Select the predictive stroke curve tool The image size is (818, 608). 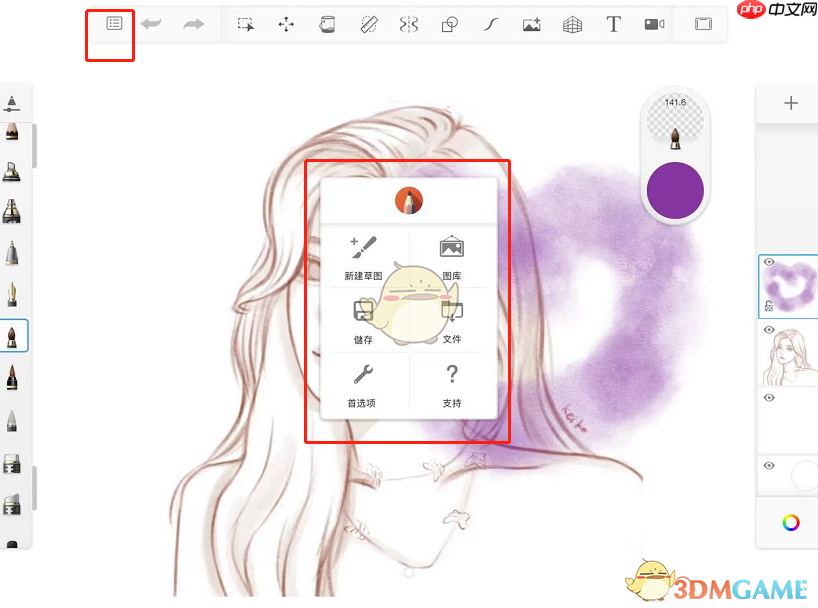coord(490,24)
